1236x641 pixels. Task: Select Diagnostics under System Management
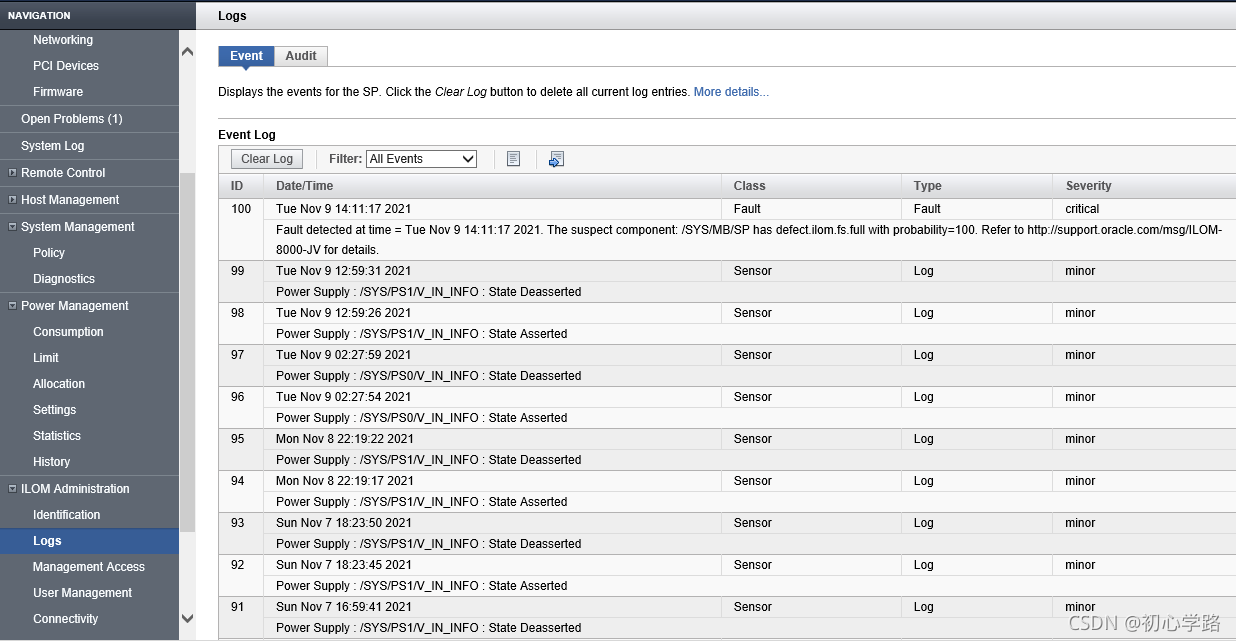pos(64,279)
